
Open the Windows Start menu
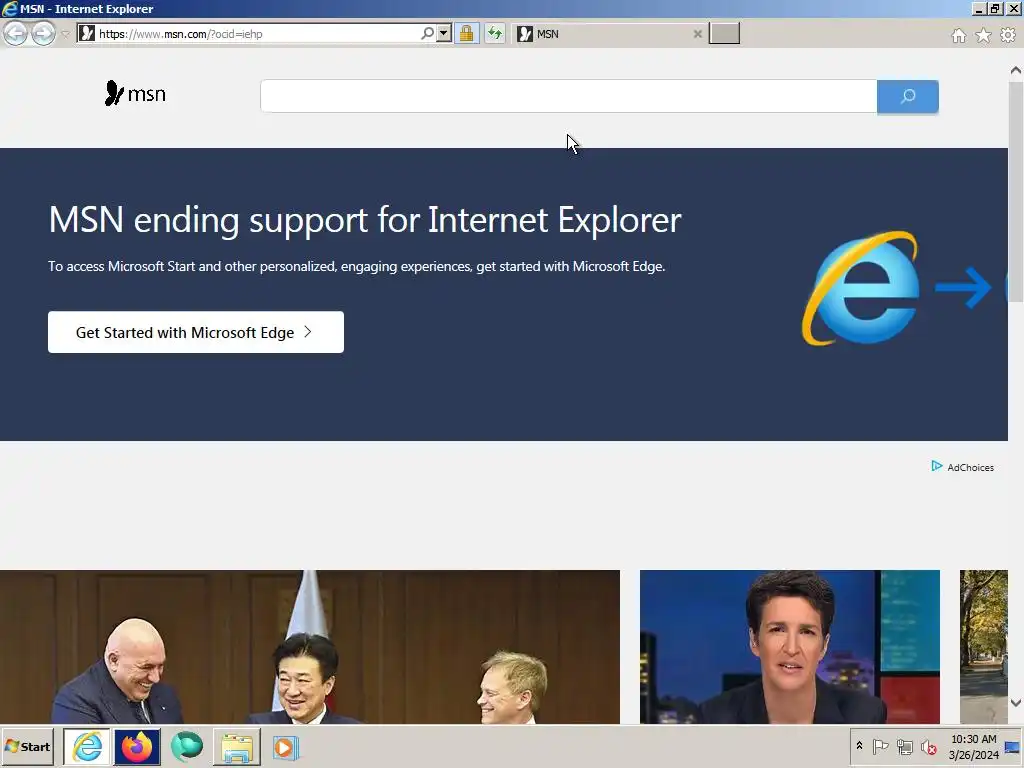[27, 746]
